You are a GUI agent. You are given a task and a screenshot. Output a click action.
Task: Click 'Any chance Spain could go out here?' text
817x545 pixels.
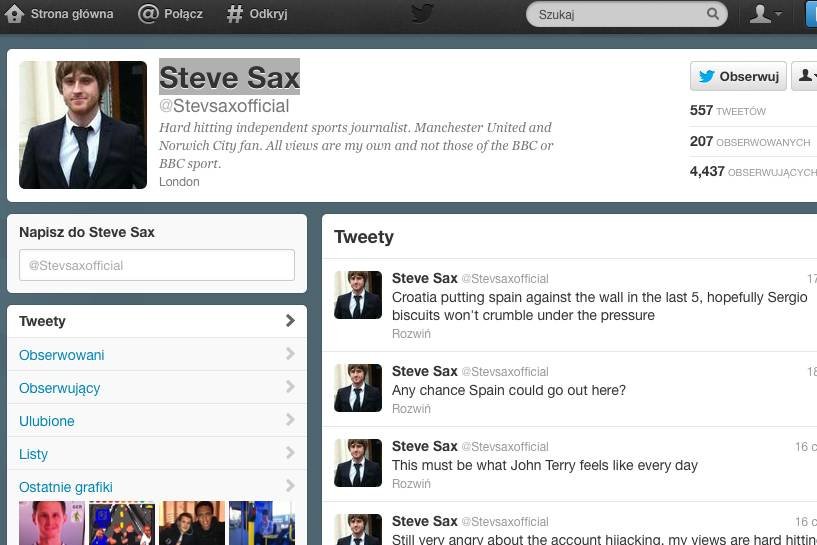coord(509,390)
